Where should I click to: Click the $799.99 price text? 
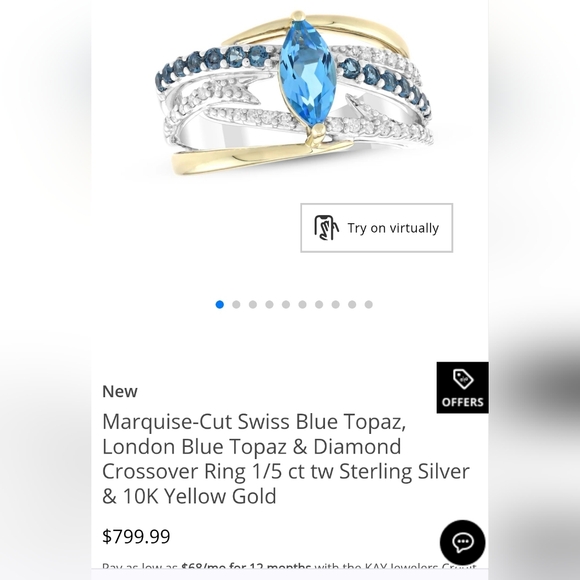pyautogui.click(x=136, y=536)
